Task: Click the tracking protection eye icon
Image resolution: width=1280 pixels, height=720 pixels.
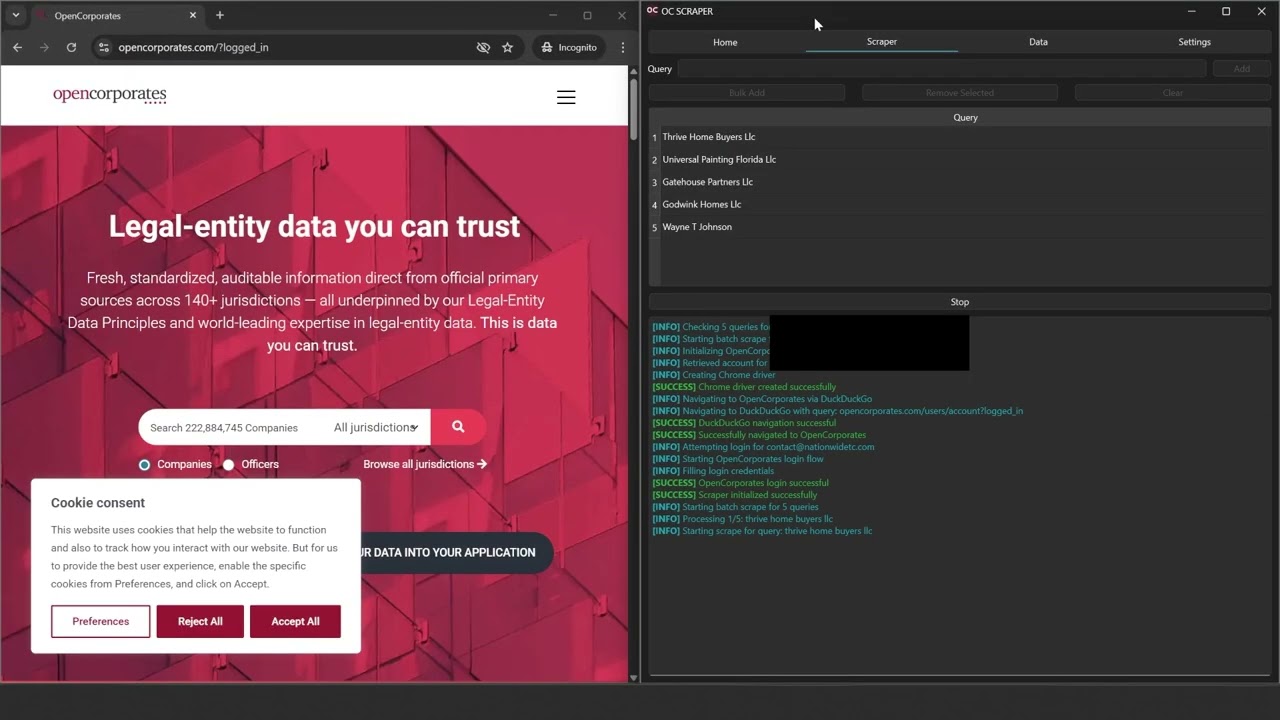Action: (x=483, y=47)
